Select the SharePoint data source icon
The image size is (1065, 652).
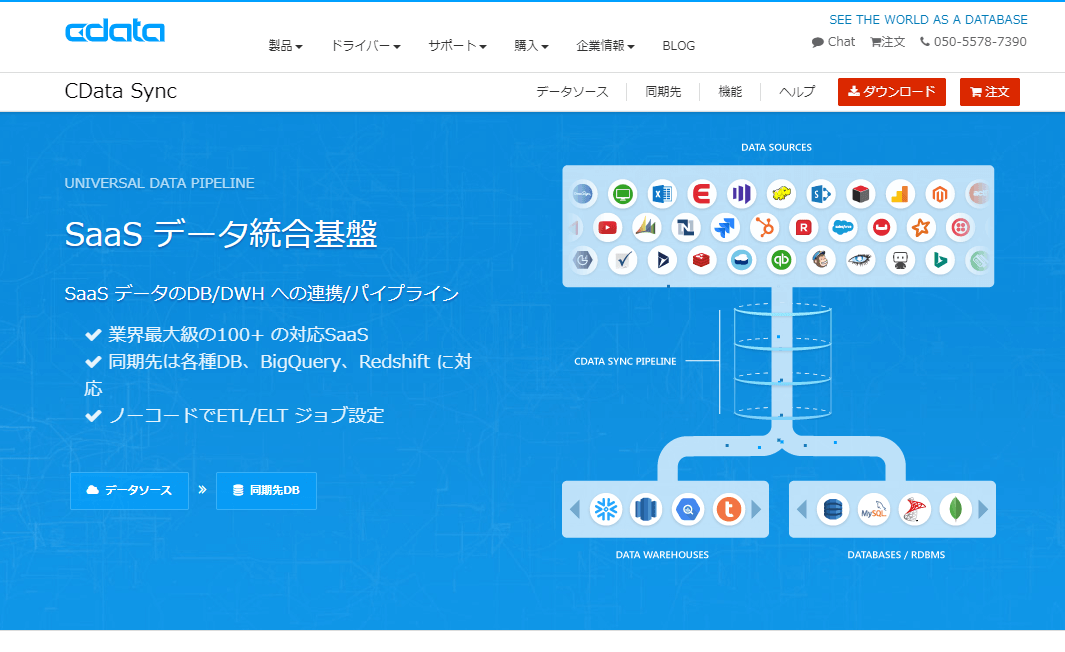820,194
